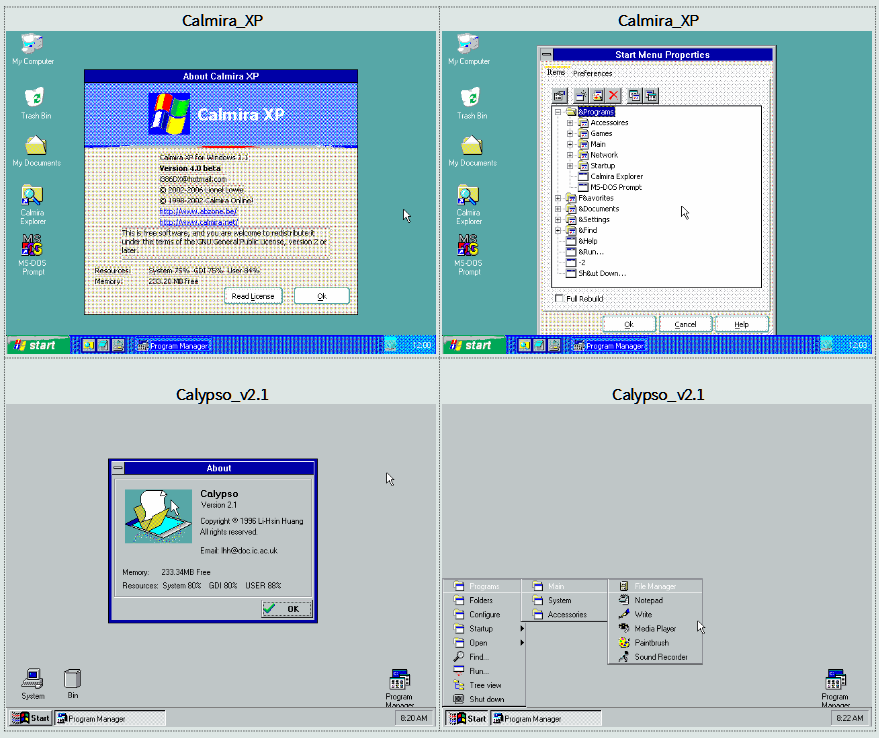
Task: Launch Notepad from the Calypso Main submenu
Action: click(655, 600)
